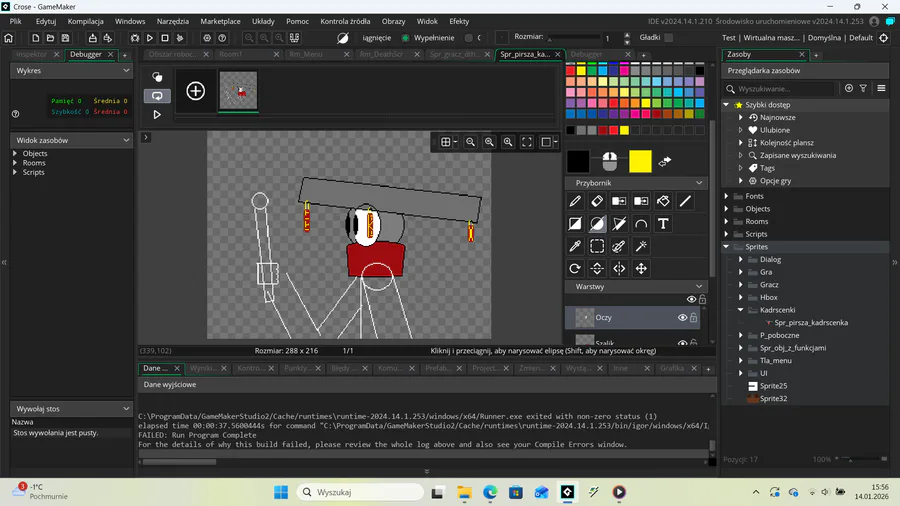Switch to the Rm_Menu tab
This screenshot has width=900, height=506.
point(306,54)
